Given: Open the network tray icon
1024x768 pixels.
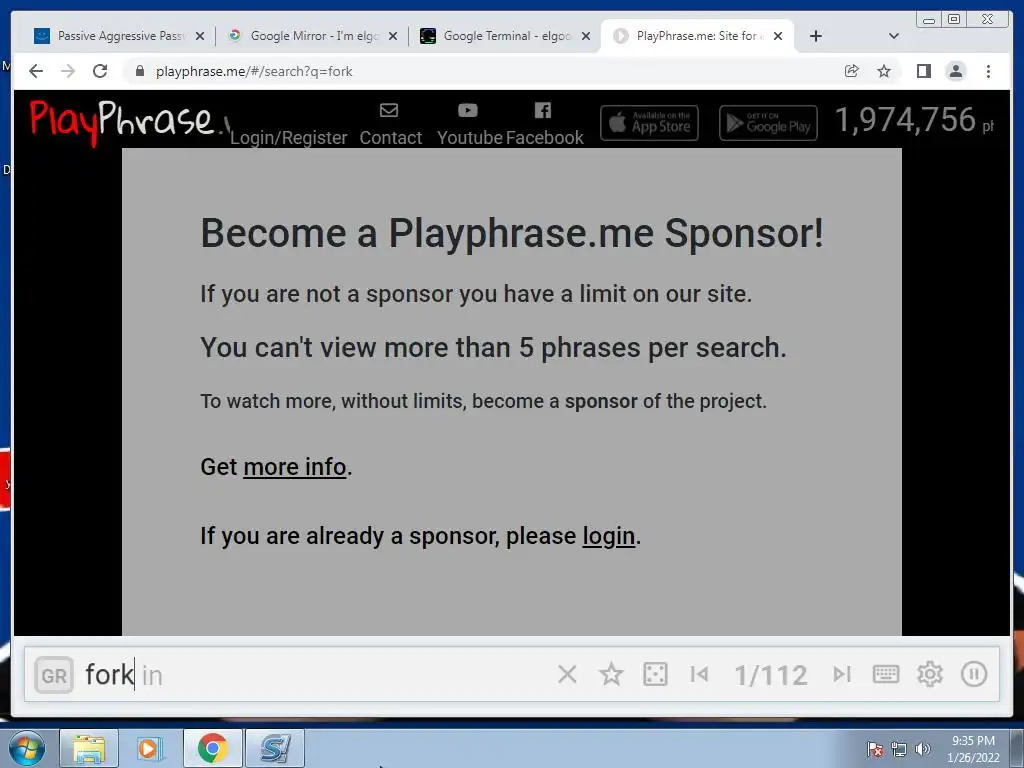Looking at the screenshot, I should [x=899, y=749].
